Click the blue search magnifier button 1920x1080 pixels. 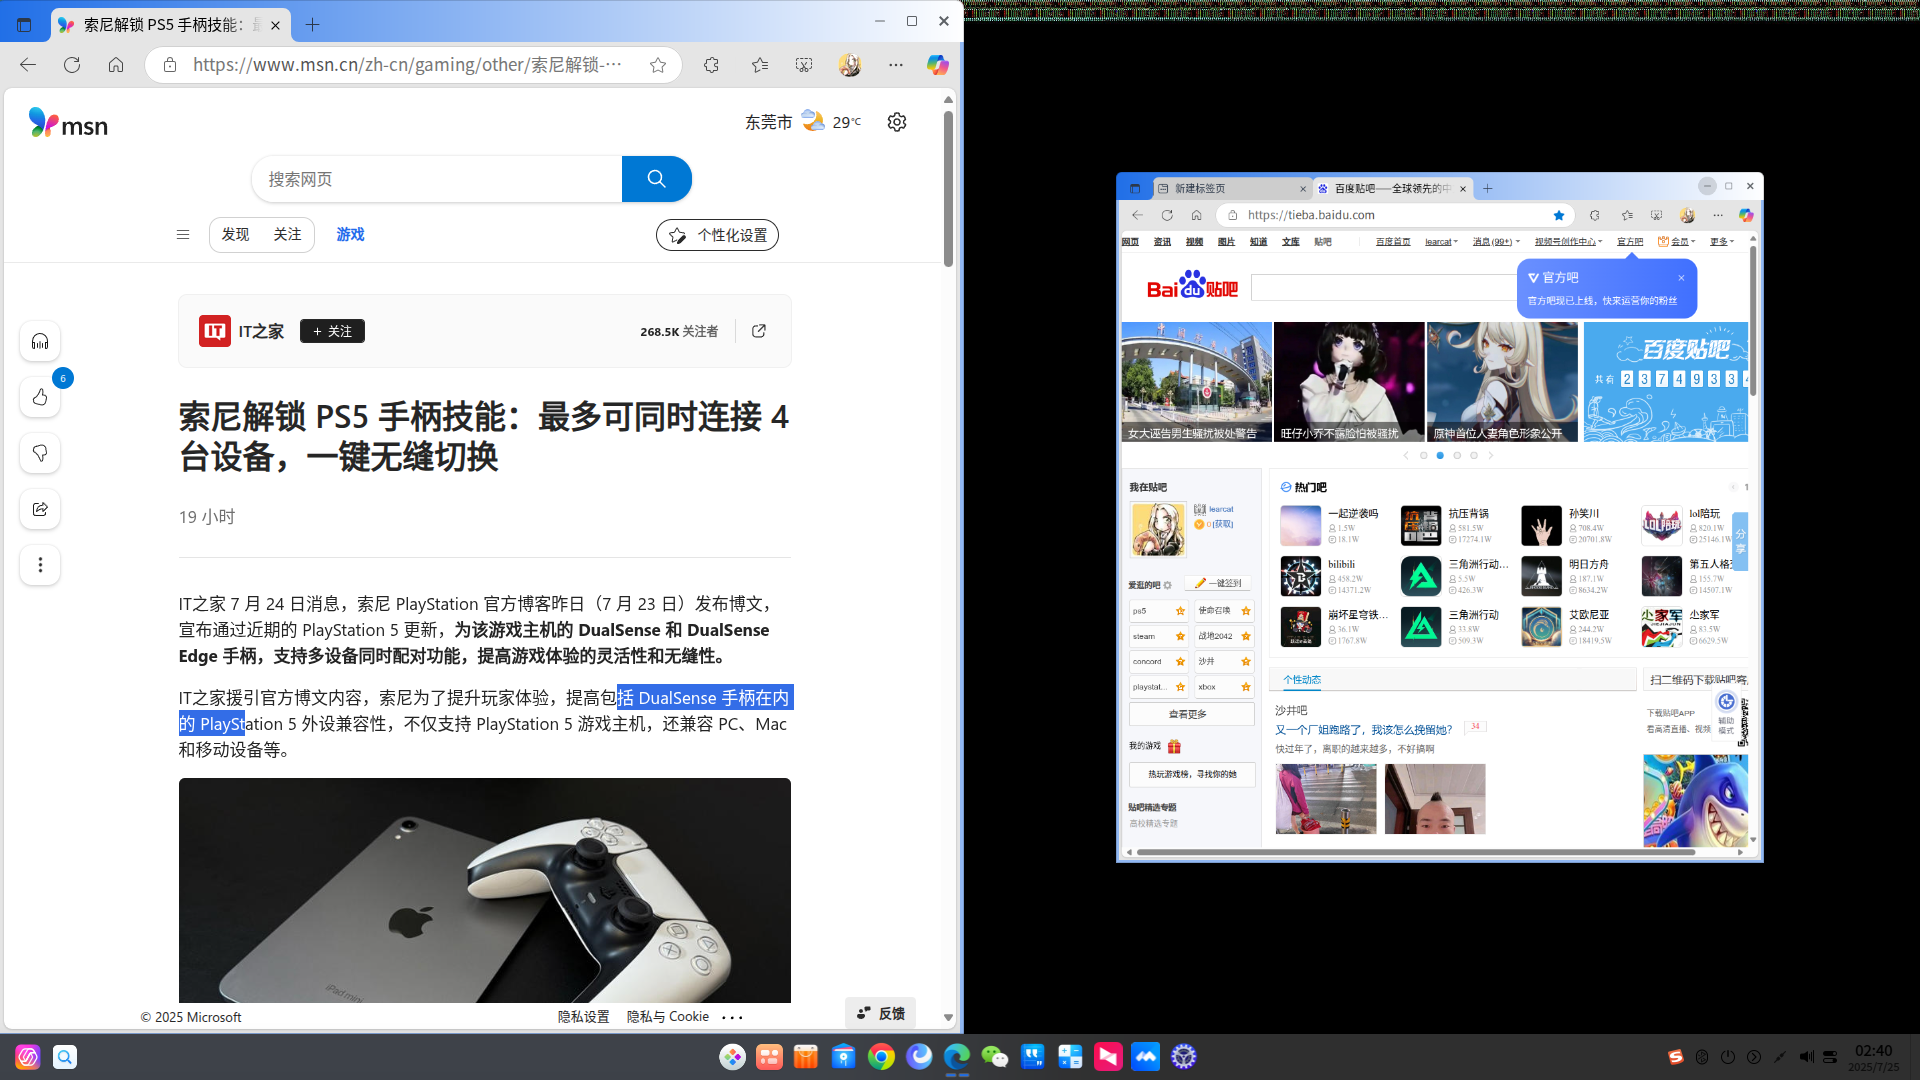pos(656,179)
